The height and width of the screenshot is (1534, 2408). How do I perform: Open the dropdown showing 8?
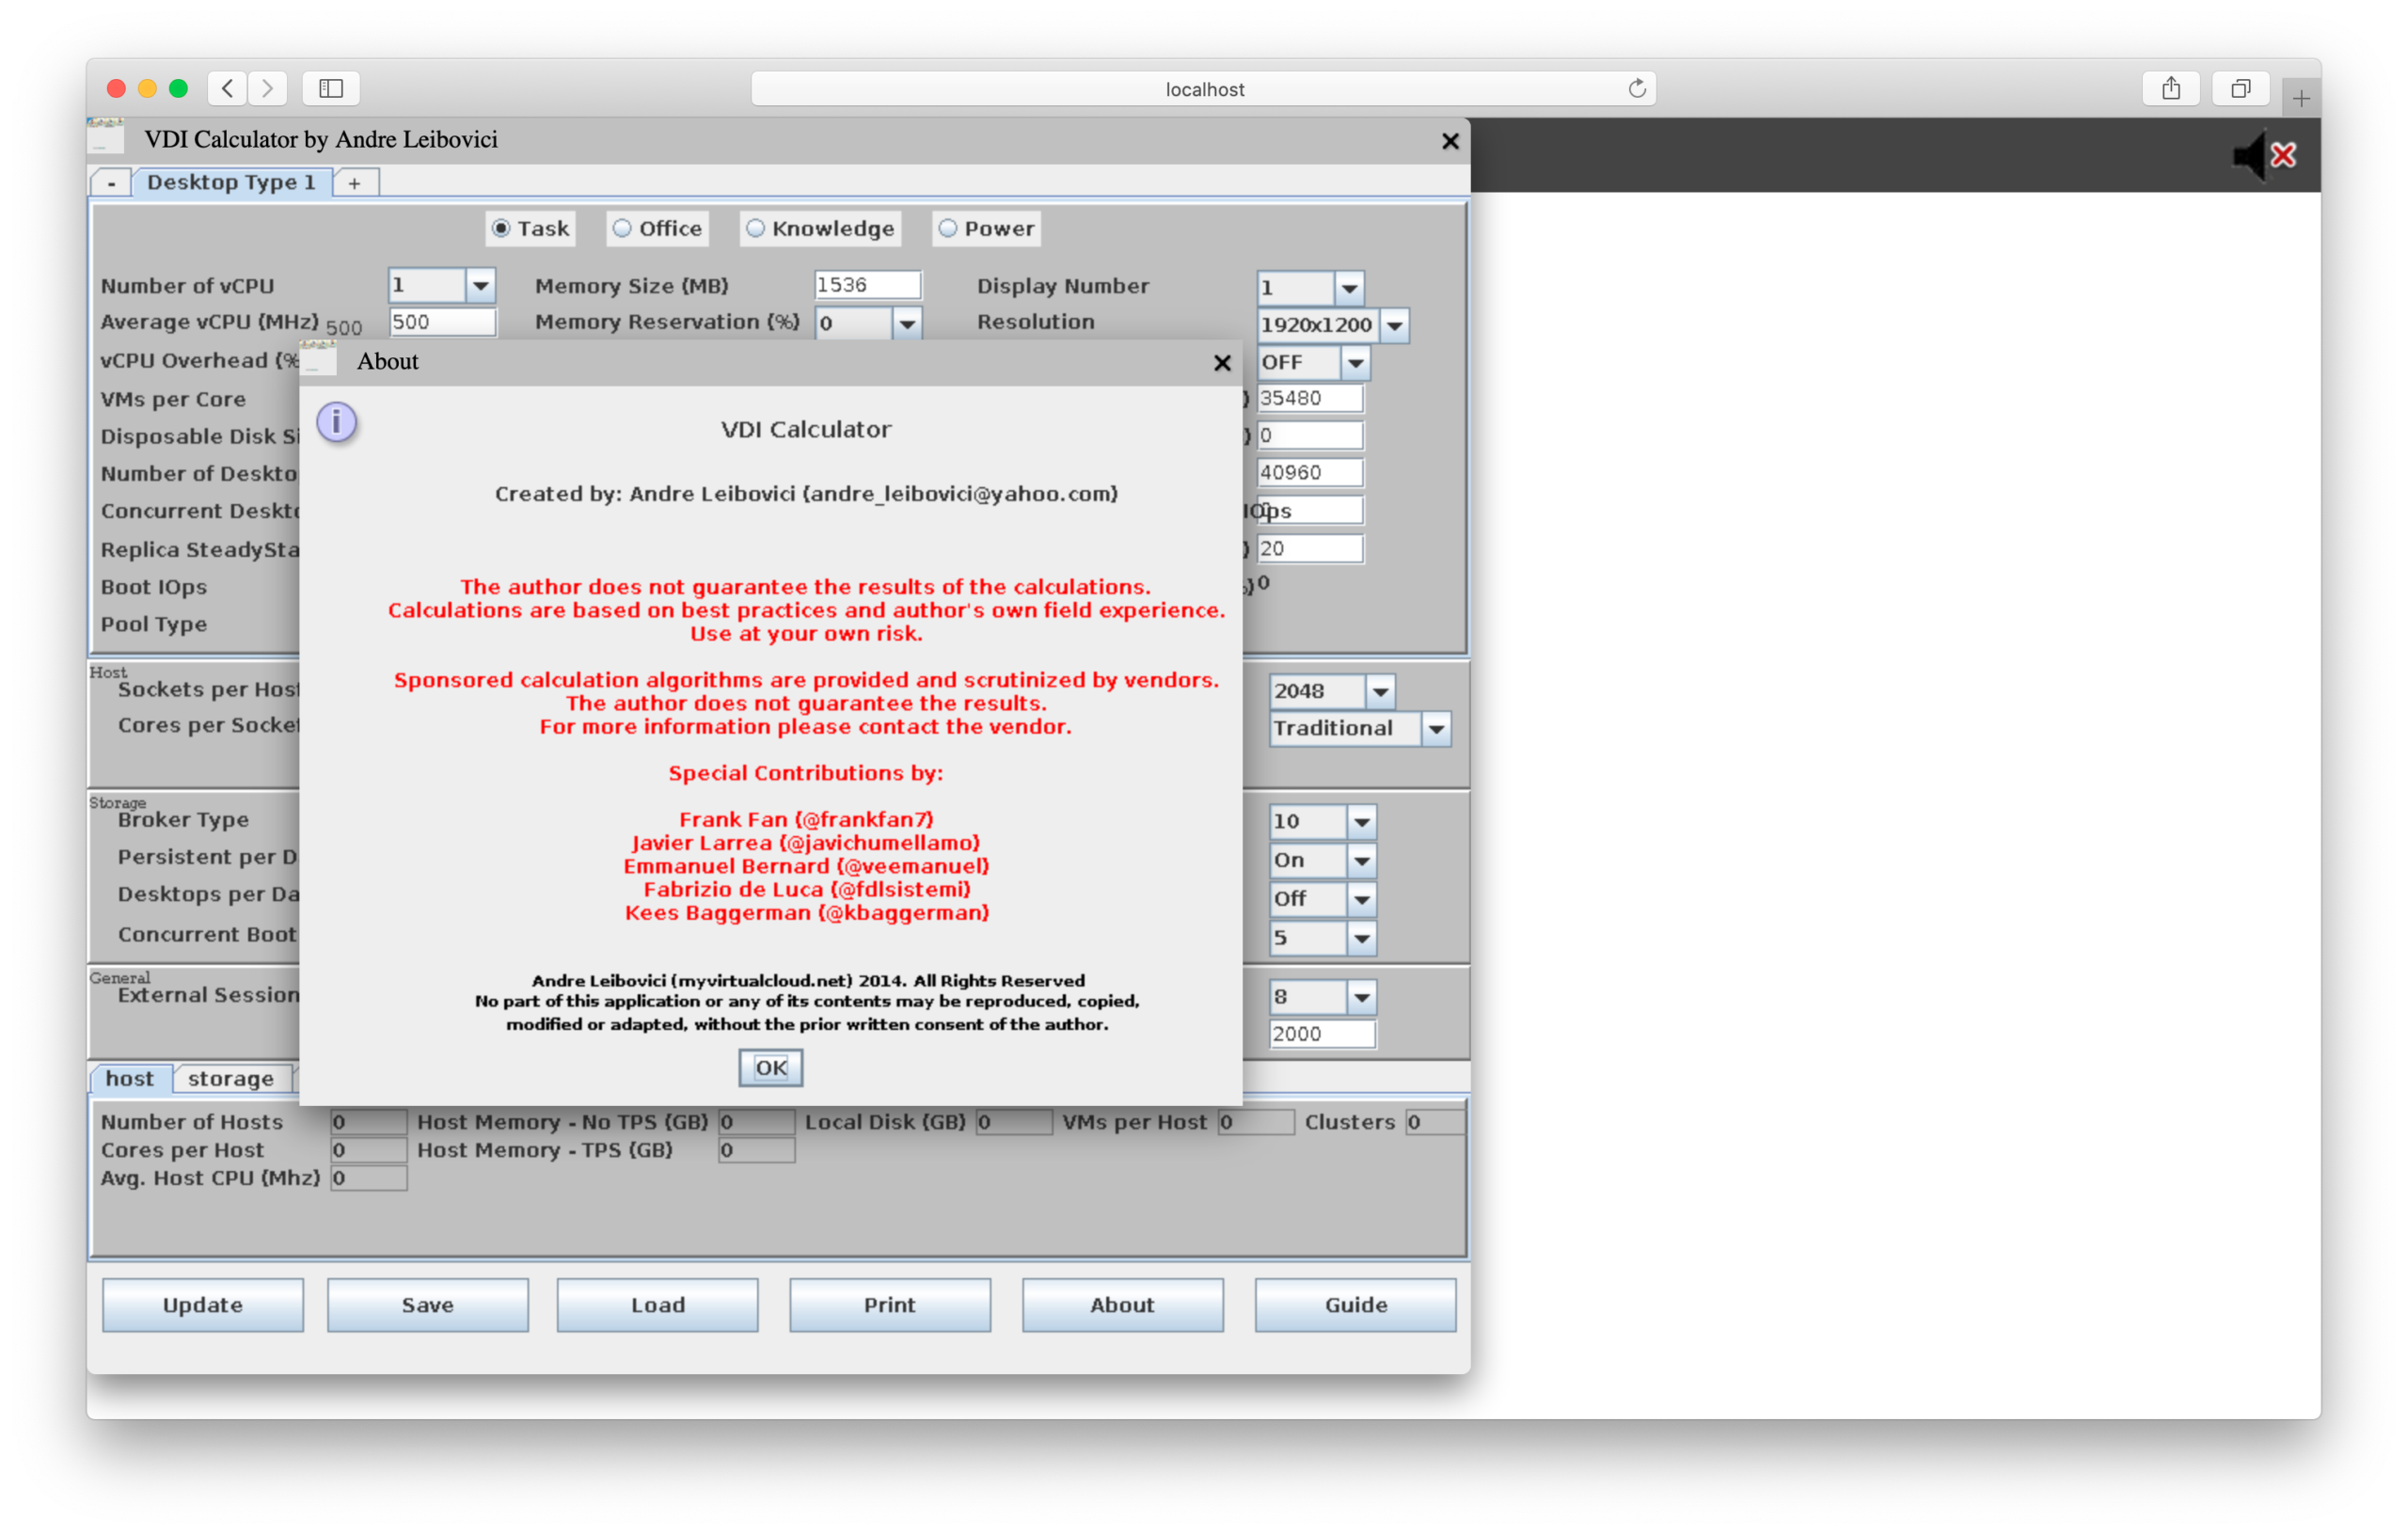1361,997
